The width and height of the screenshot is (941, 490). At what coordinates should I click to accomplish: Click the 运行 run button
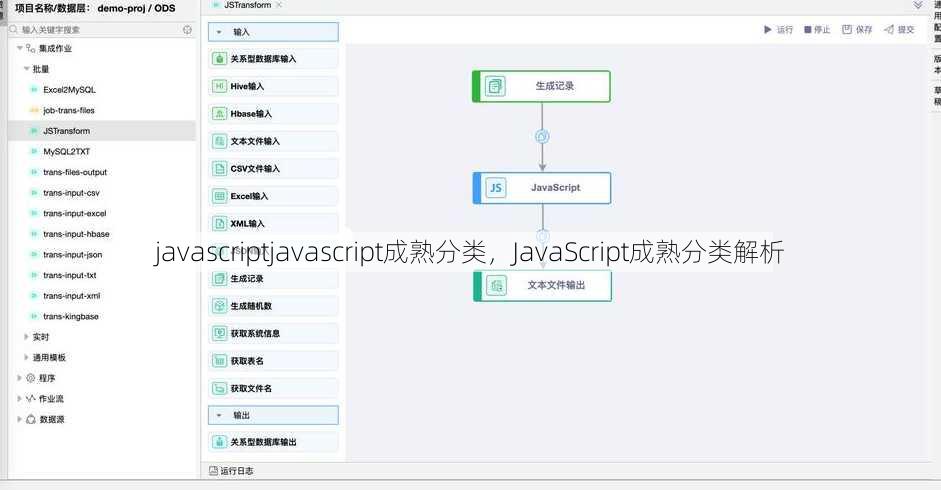(x=778, y=29)
